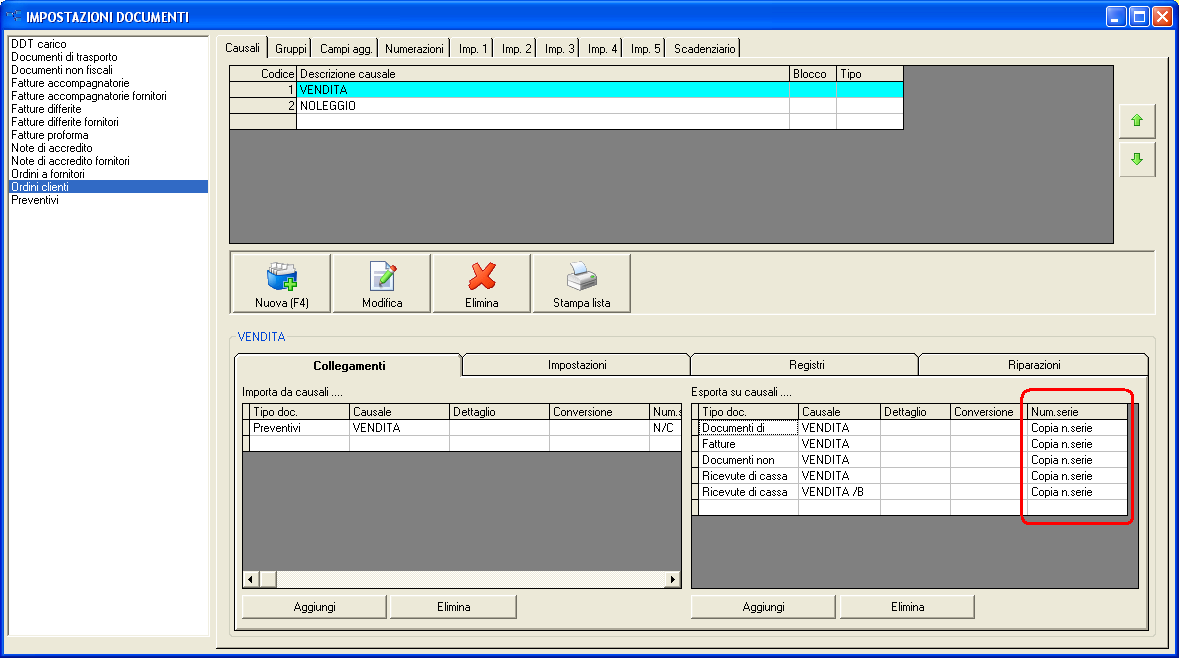Click the Stampa lista printer icon
Screen dimensions: 1179x658
pos(581,277)
